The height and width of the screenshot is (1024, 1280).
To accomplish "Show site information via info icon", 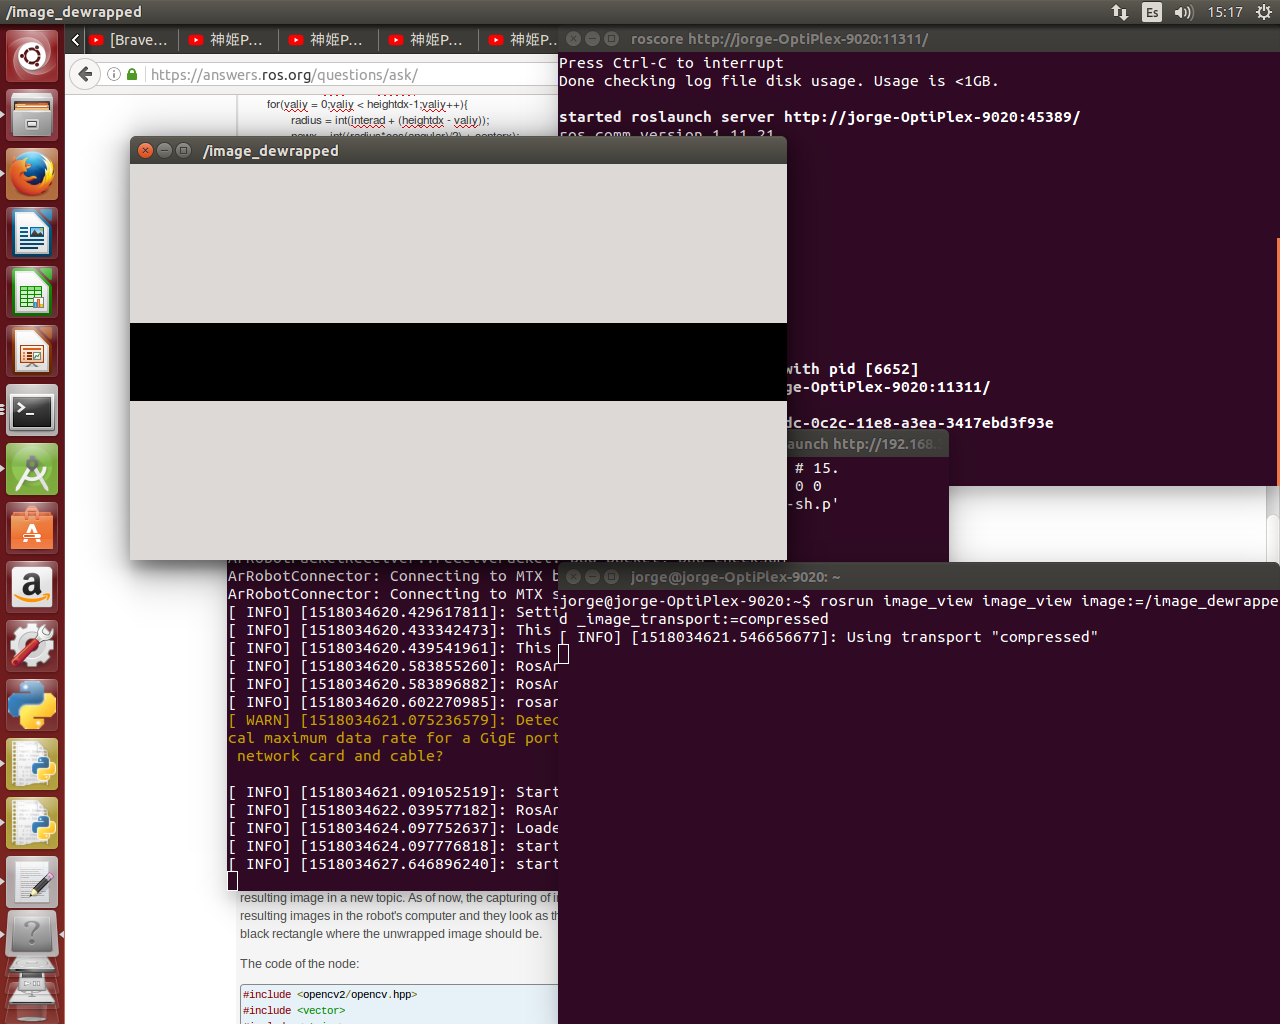I will click(x=114, y=75).
